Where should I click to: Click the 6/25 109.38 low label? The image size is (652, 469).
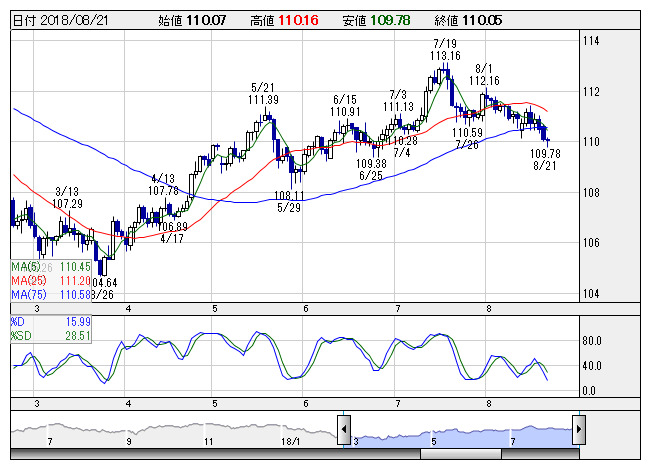[x=371, y=170]
